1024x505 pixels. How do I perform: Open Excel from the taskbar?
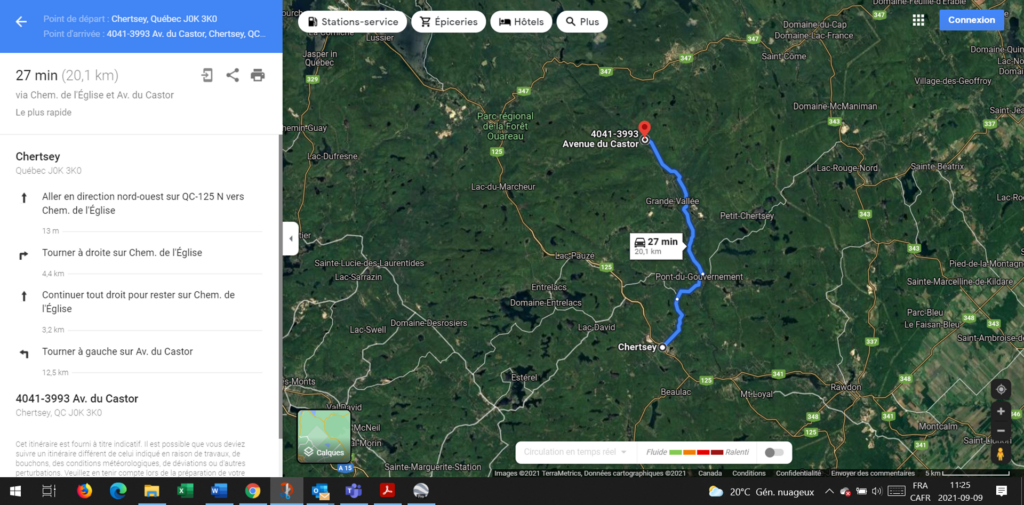point(185,491)
